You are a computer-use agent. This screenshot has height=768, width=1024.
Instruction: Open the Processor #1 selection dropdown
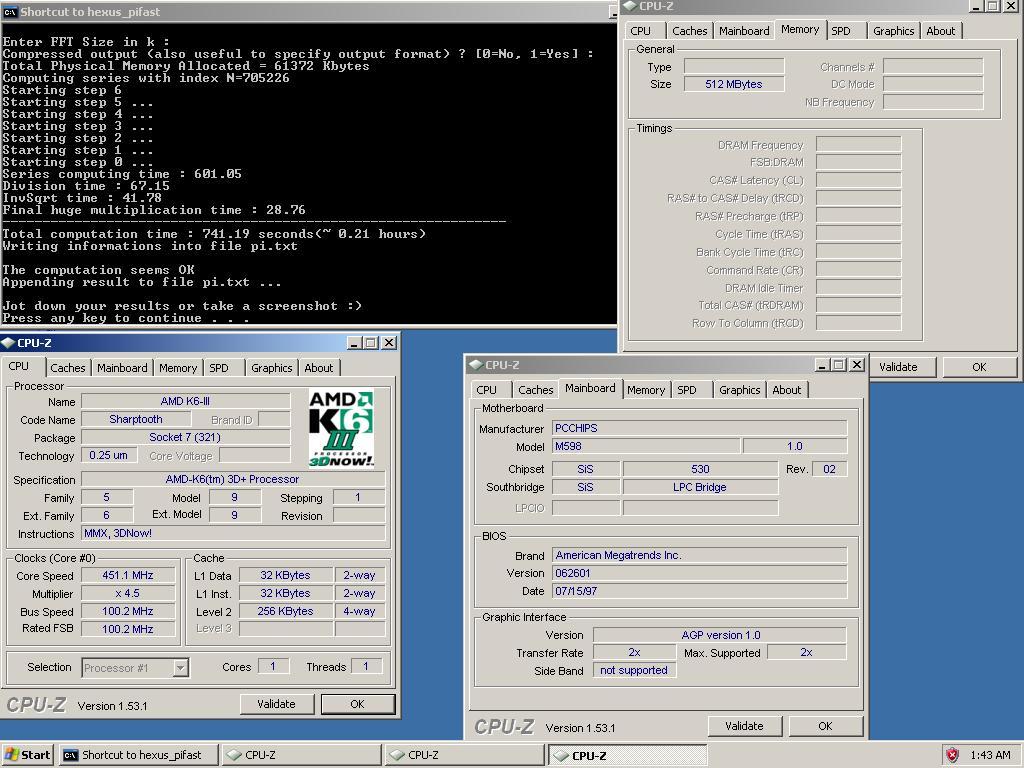(x=181, y=667)
